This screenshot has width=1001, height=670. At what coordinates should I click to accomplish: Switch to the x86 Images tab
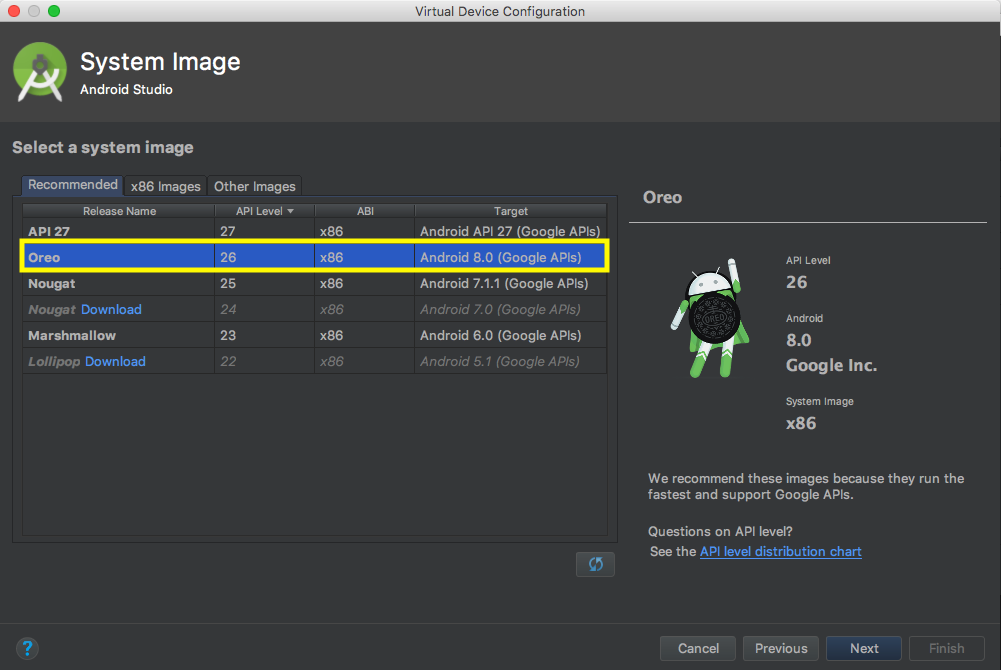tap(166, 186)
